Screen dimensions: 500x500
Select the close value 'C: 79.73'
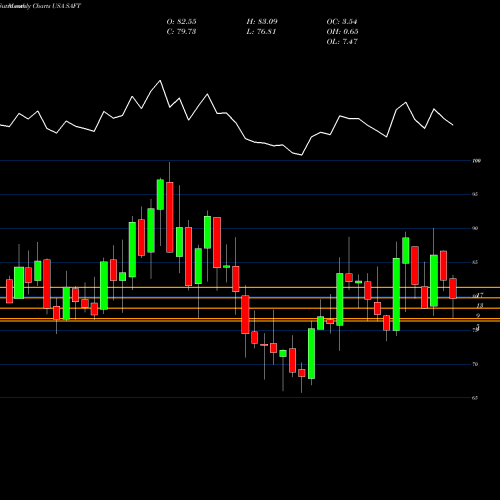[x=181, y=32]
